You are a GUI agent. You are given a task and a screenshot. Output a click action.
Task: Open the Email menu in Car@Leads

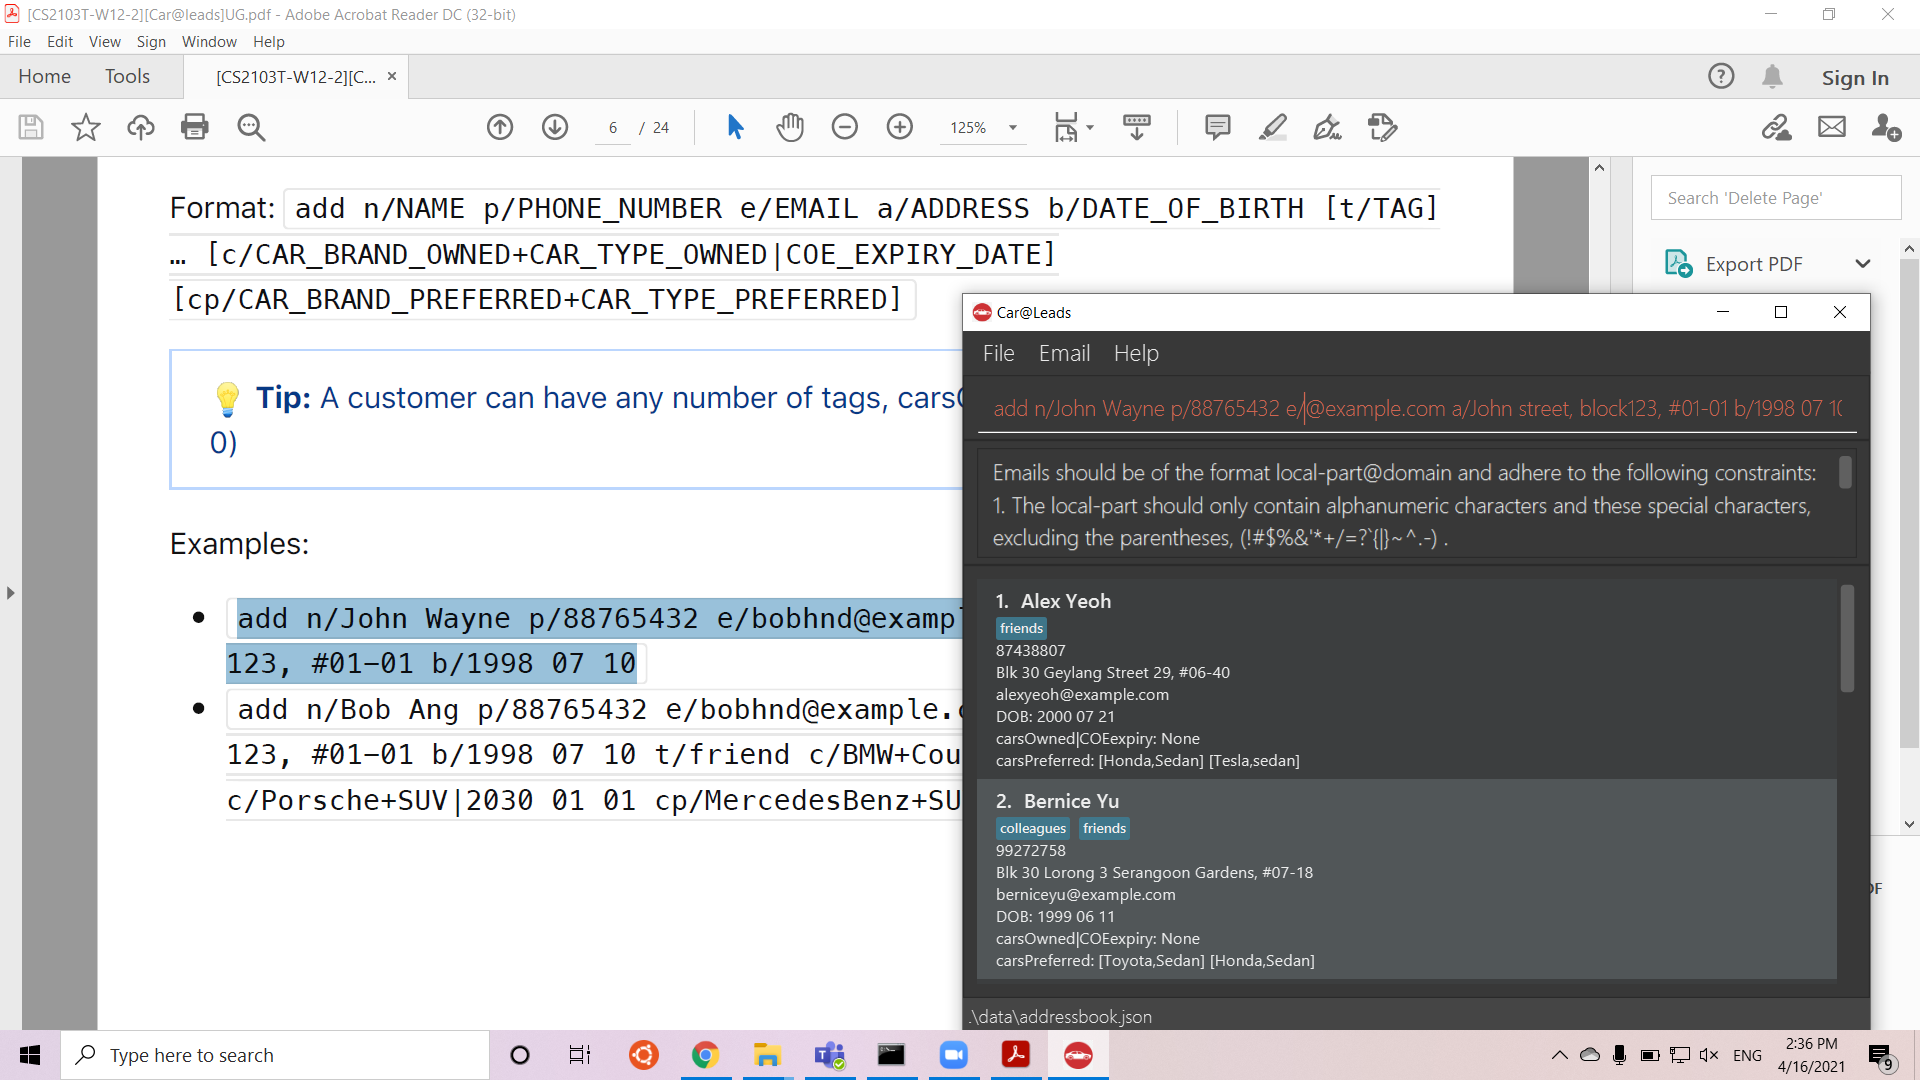[1064, 353]
